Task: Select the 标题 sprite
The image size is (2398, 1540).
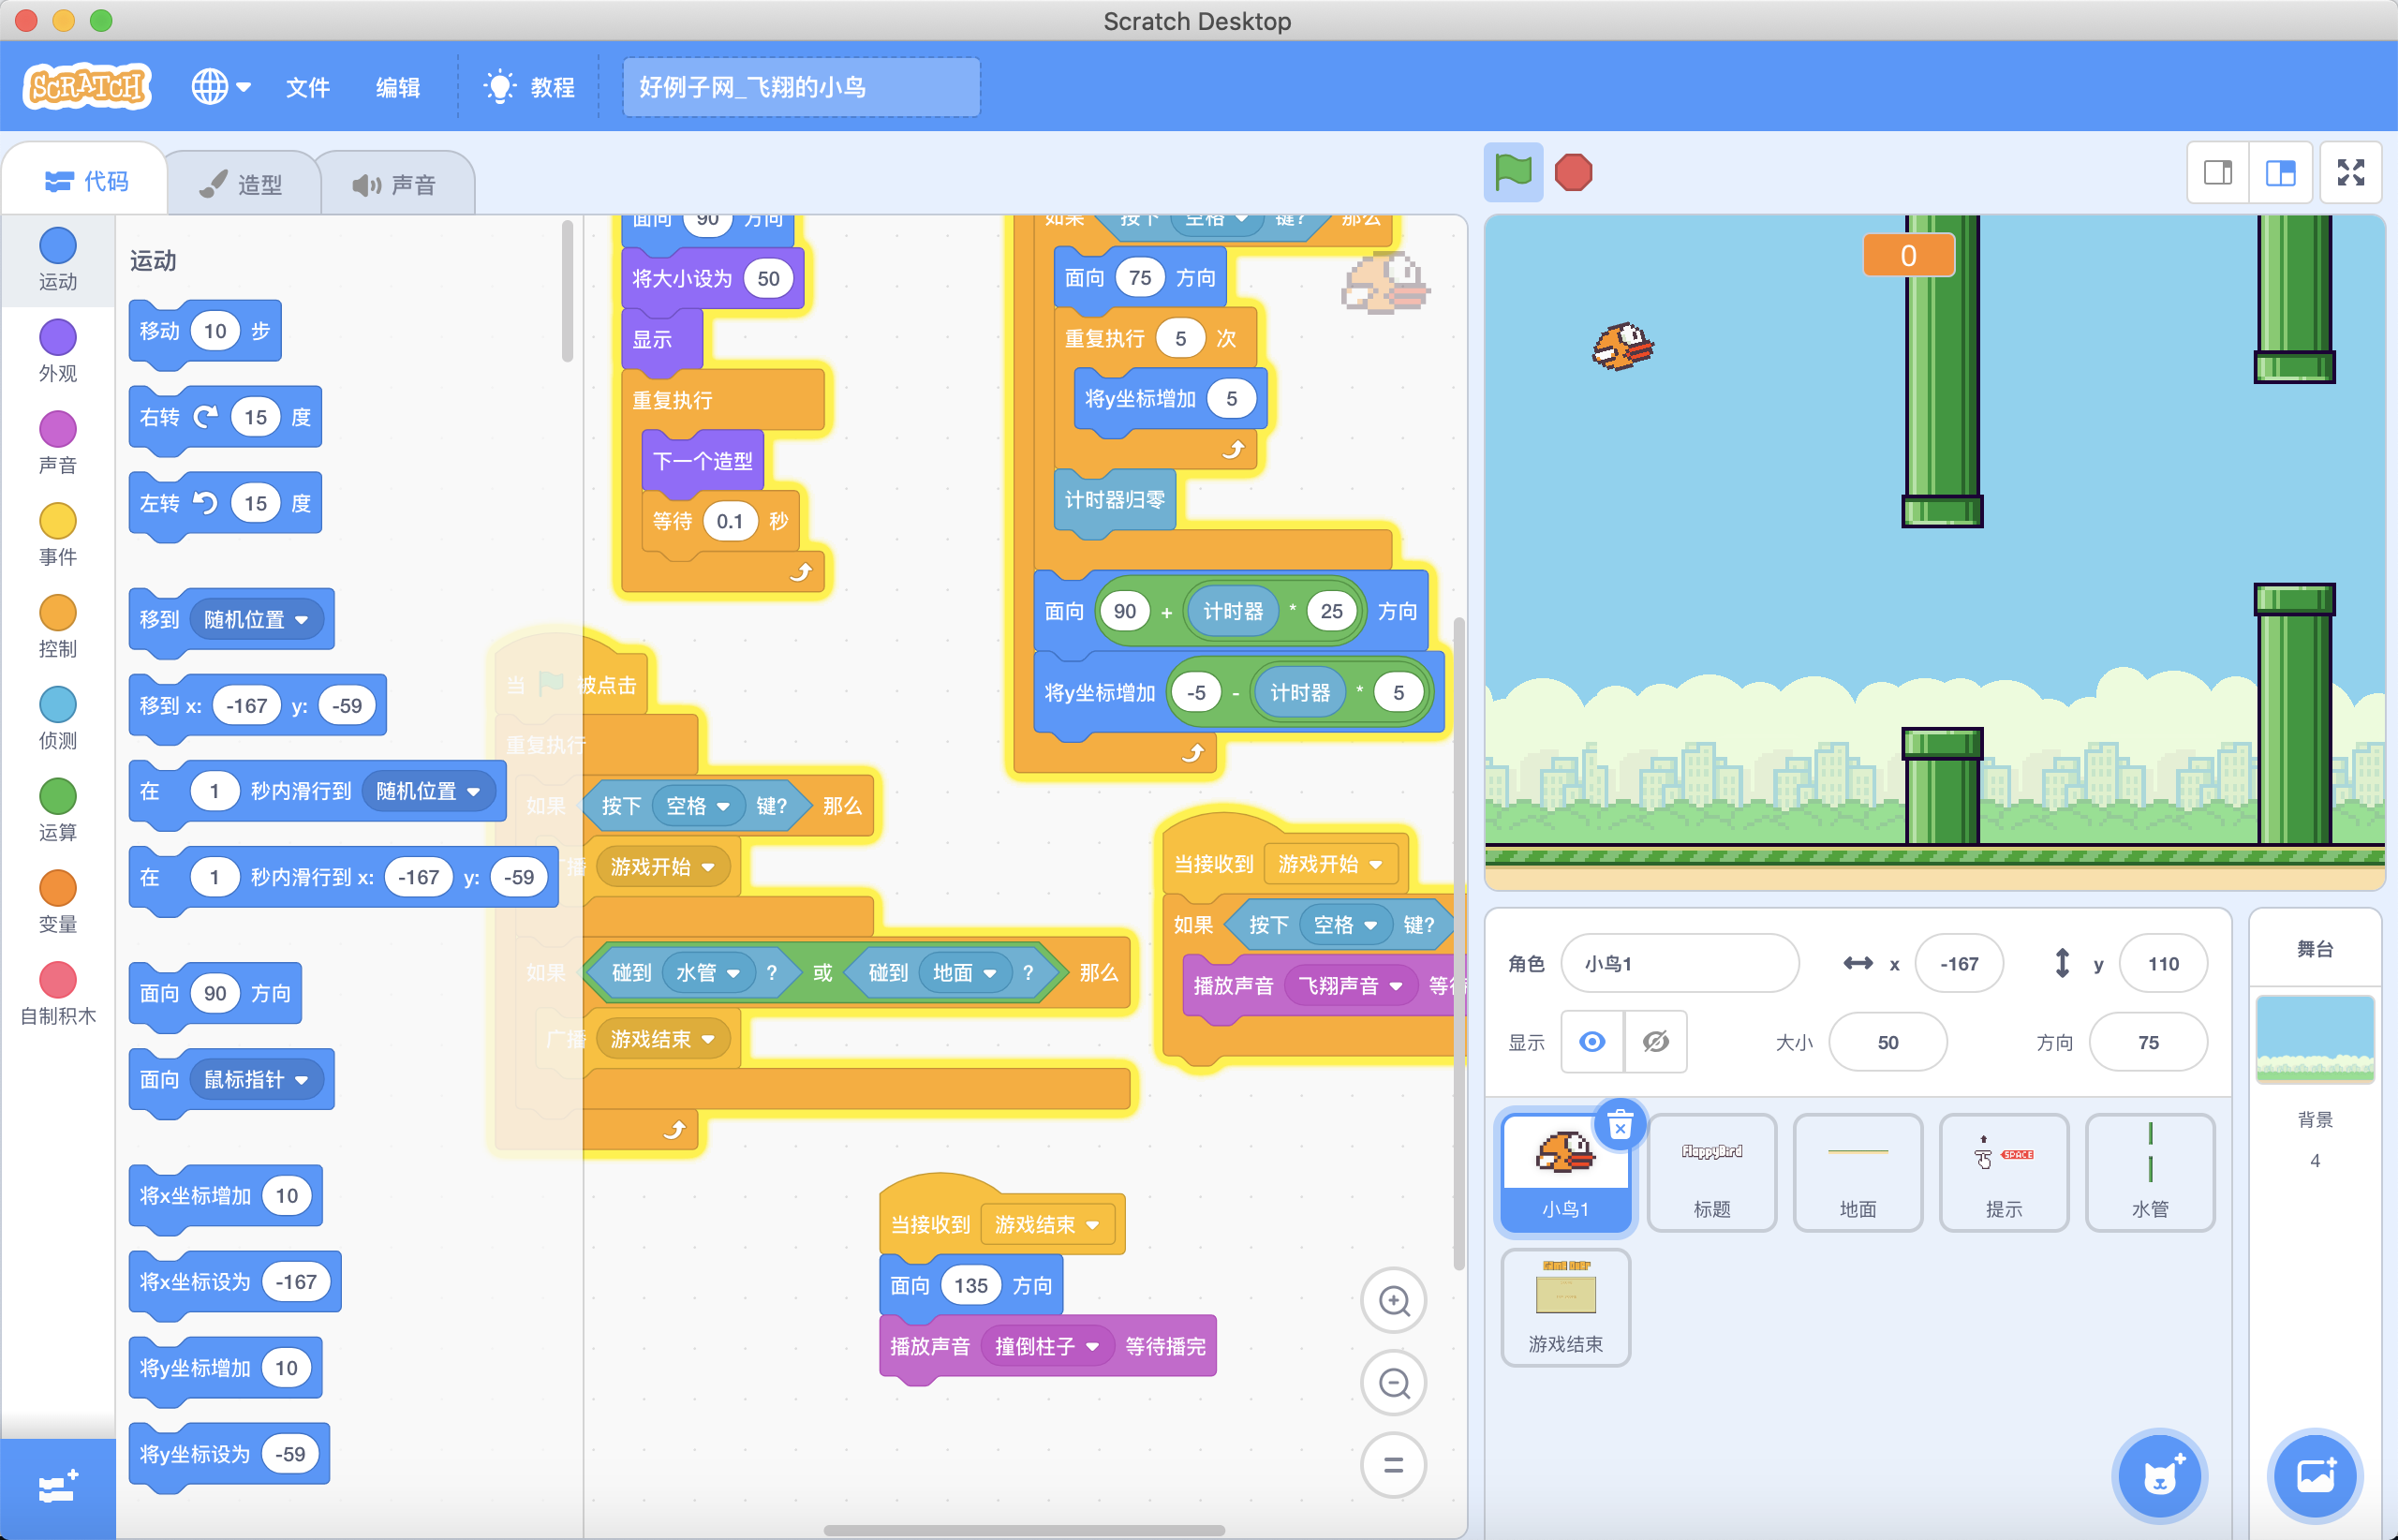Action: pyautogui.click(x=1711, y=1172)
